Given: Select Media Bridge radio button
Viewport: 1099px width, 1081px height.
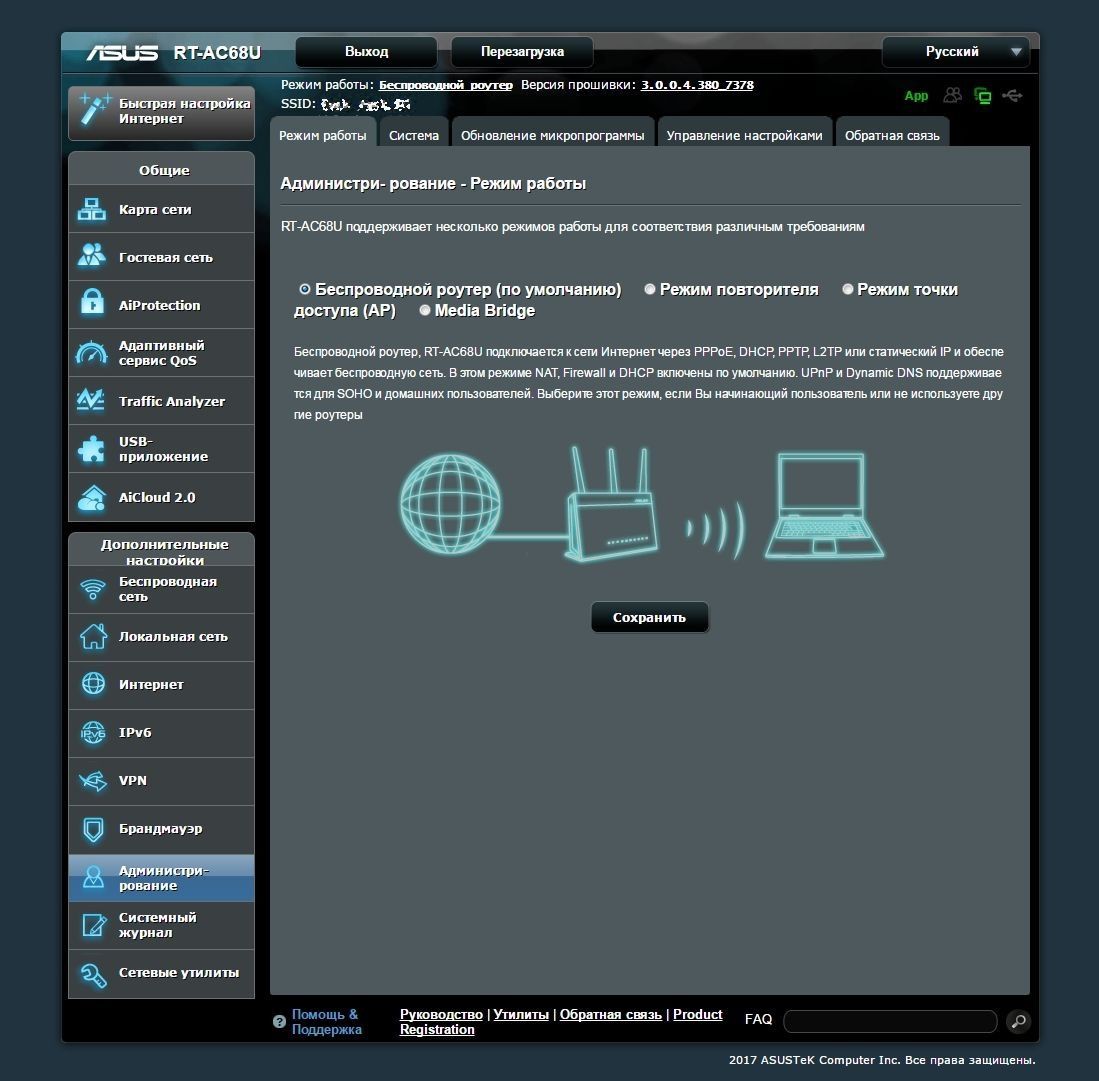Looking at the screenshot, I should 425,310.
